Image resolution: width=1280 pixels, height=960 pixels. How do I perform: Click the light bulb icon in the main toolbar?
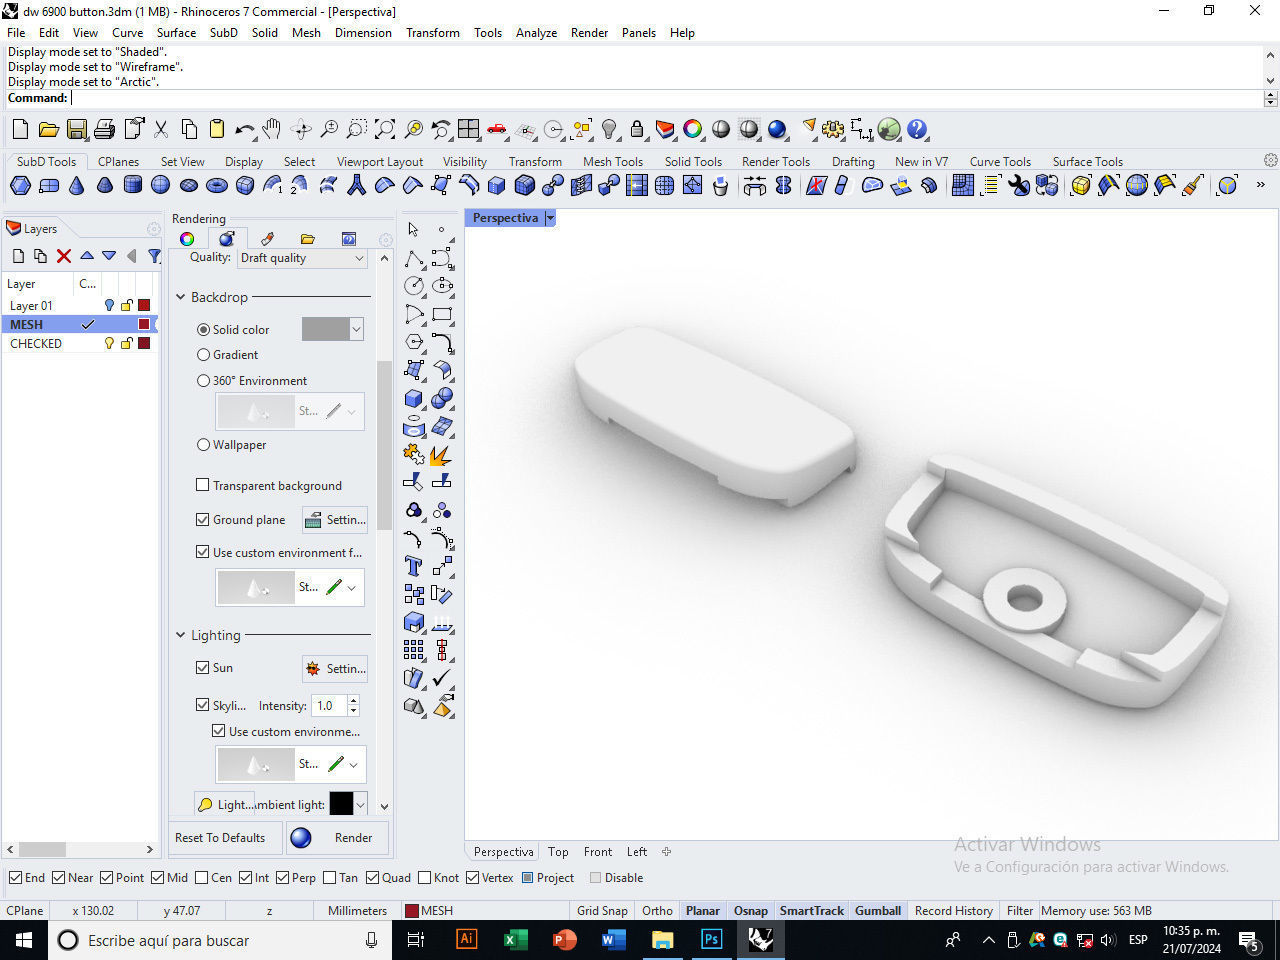click(x=609, y=129)
